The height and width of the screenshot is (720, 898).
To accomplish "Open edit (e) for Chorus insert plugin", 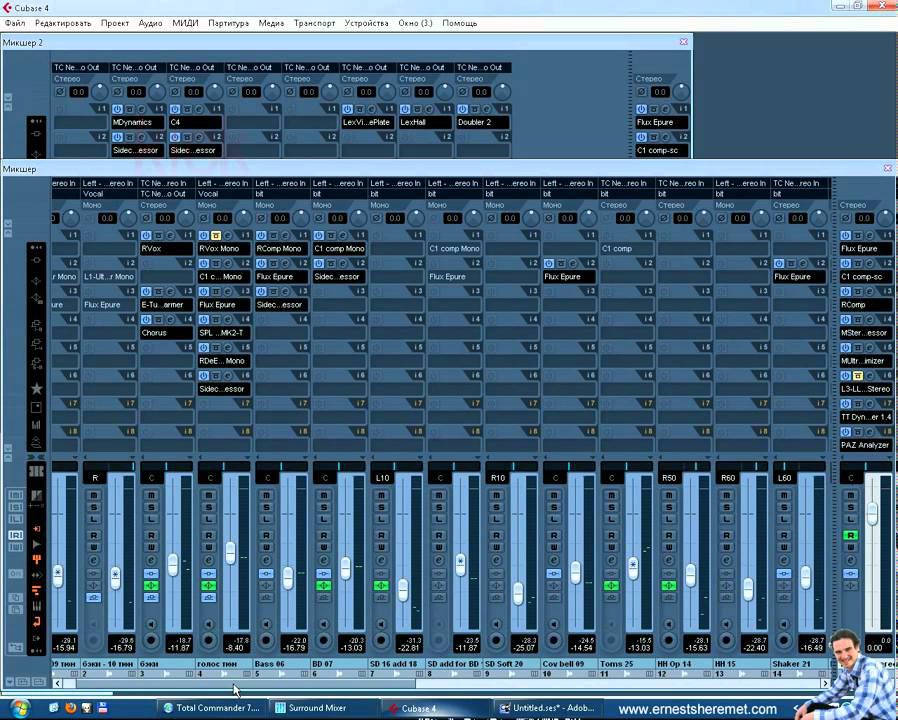I will (x=170, y=320).
